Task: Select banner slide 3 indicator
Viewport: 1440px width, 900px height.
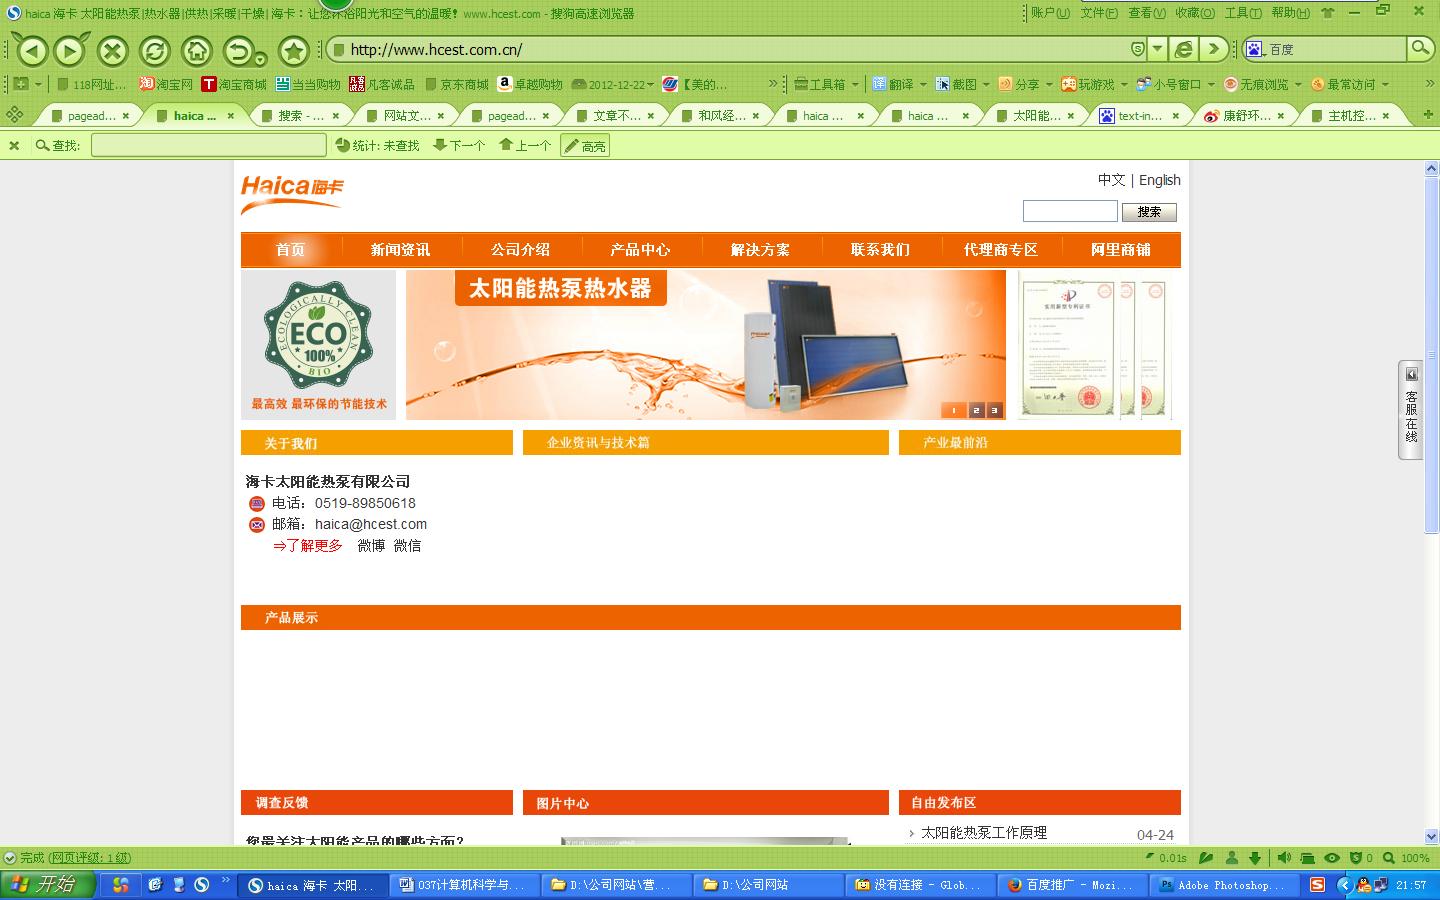Action: point(993,410)
